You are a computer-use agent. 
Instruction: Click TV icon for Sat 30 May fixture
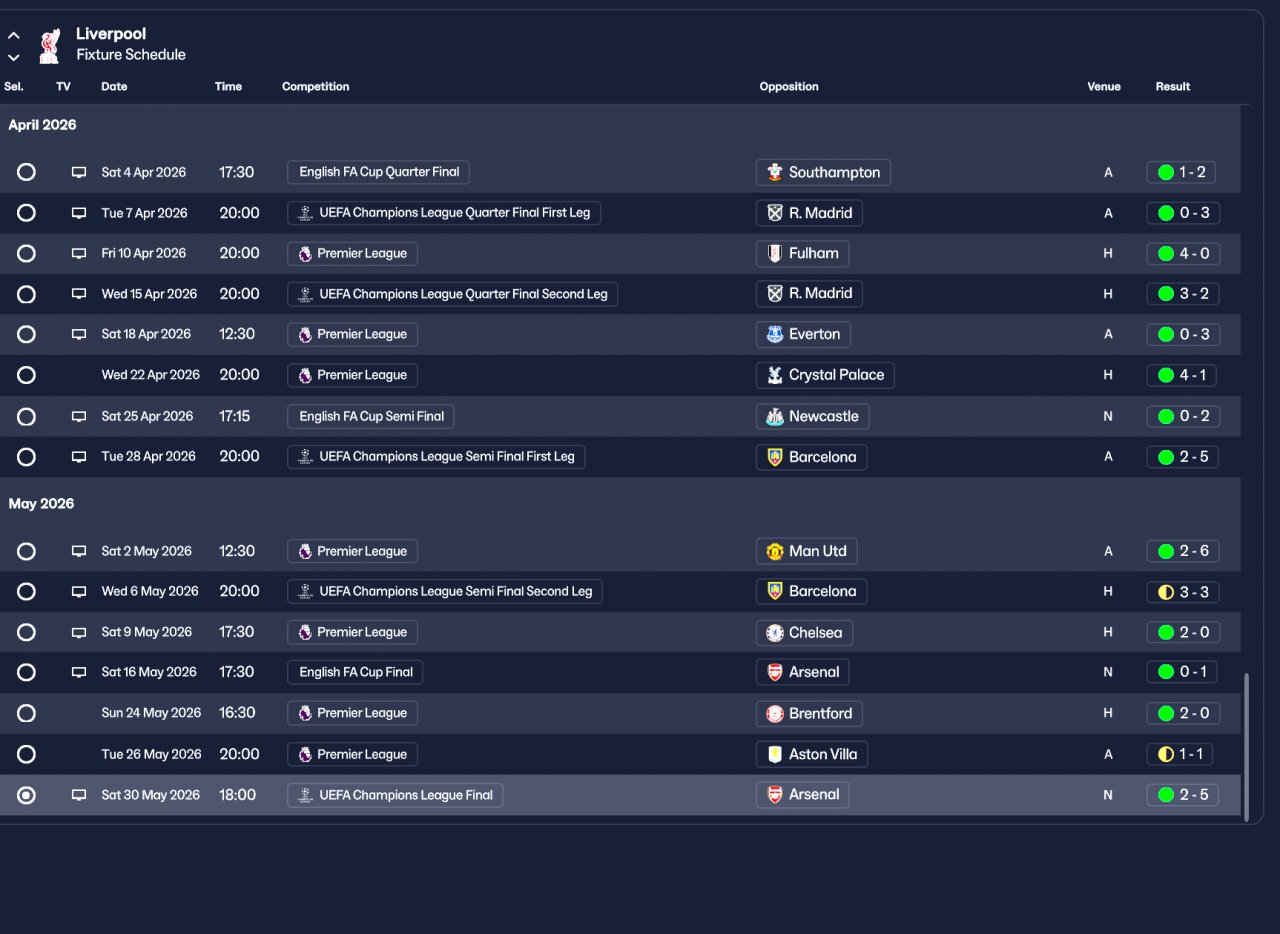[79, 796]
